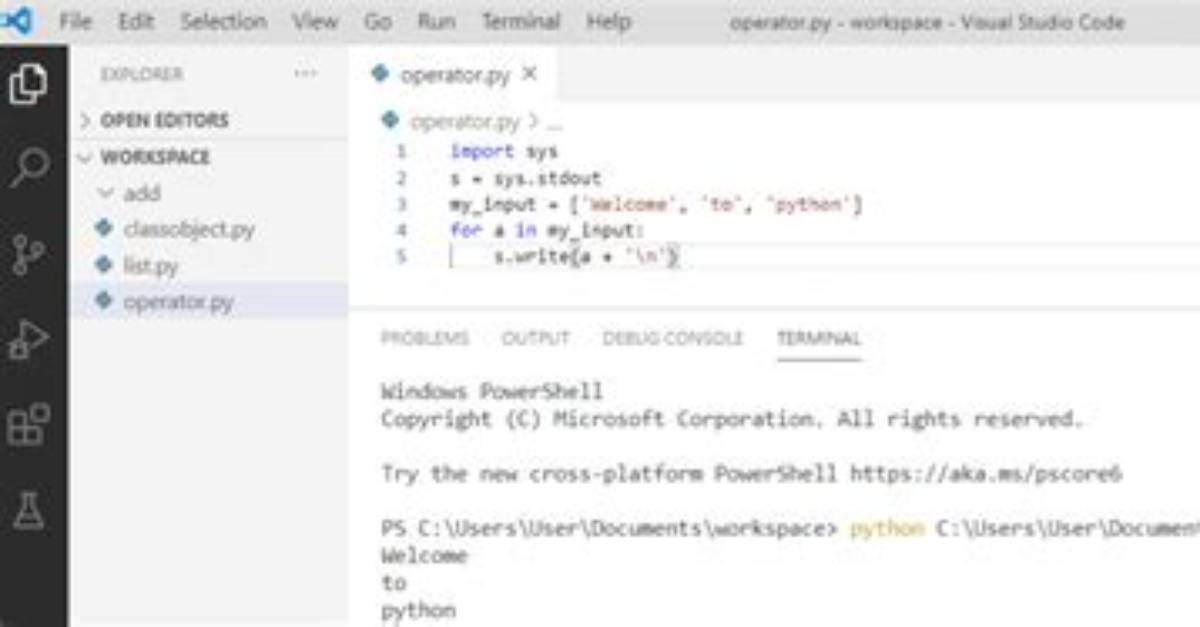Select the Terminal panel tab

coord(819,338)
